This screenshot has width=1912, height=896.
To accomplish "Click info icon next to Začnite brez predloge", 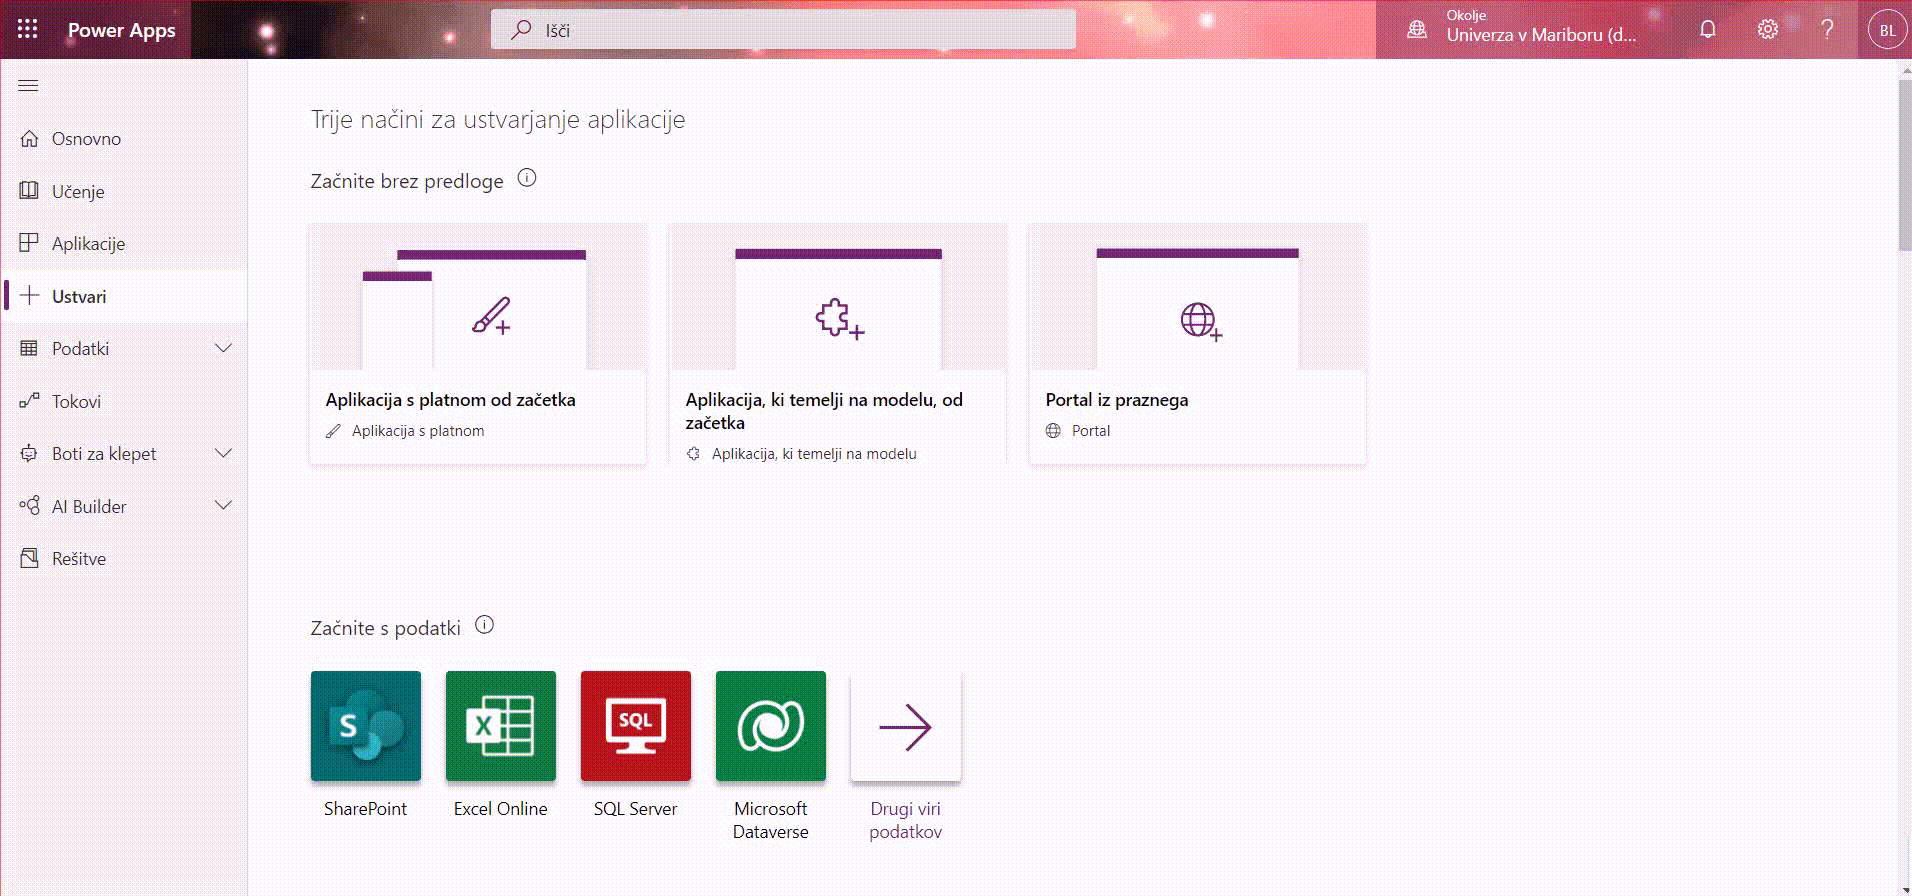I will [x=527, y=178].
